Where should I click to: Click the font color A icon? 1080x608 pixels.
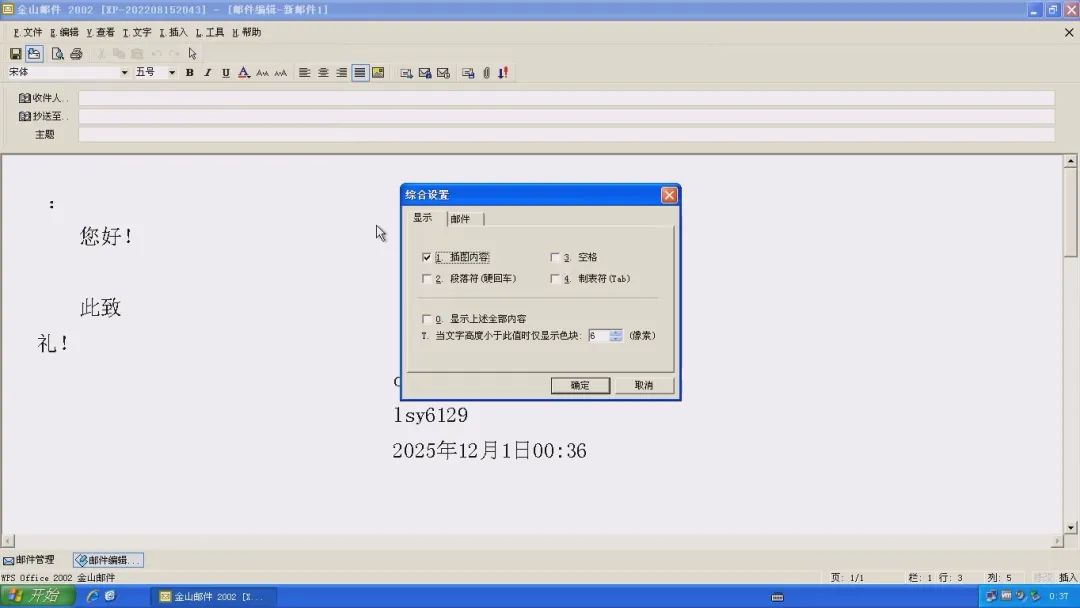click(244, 72)
